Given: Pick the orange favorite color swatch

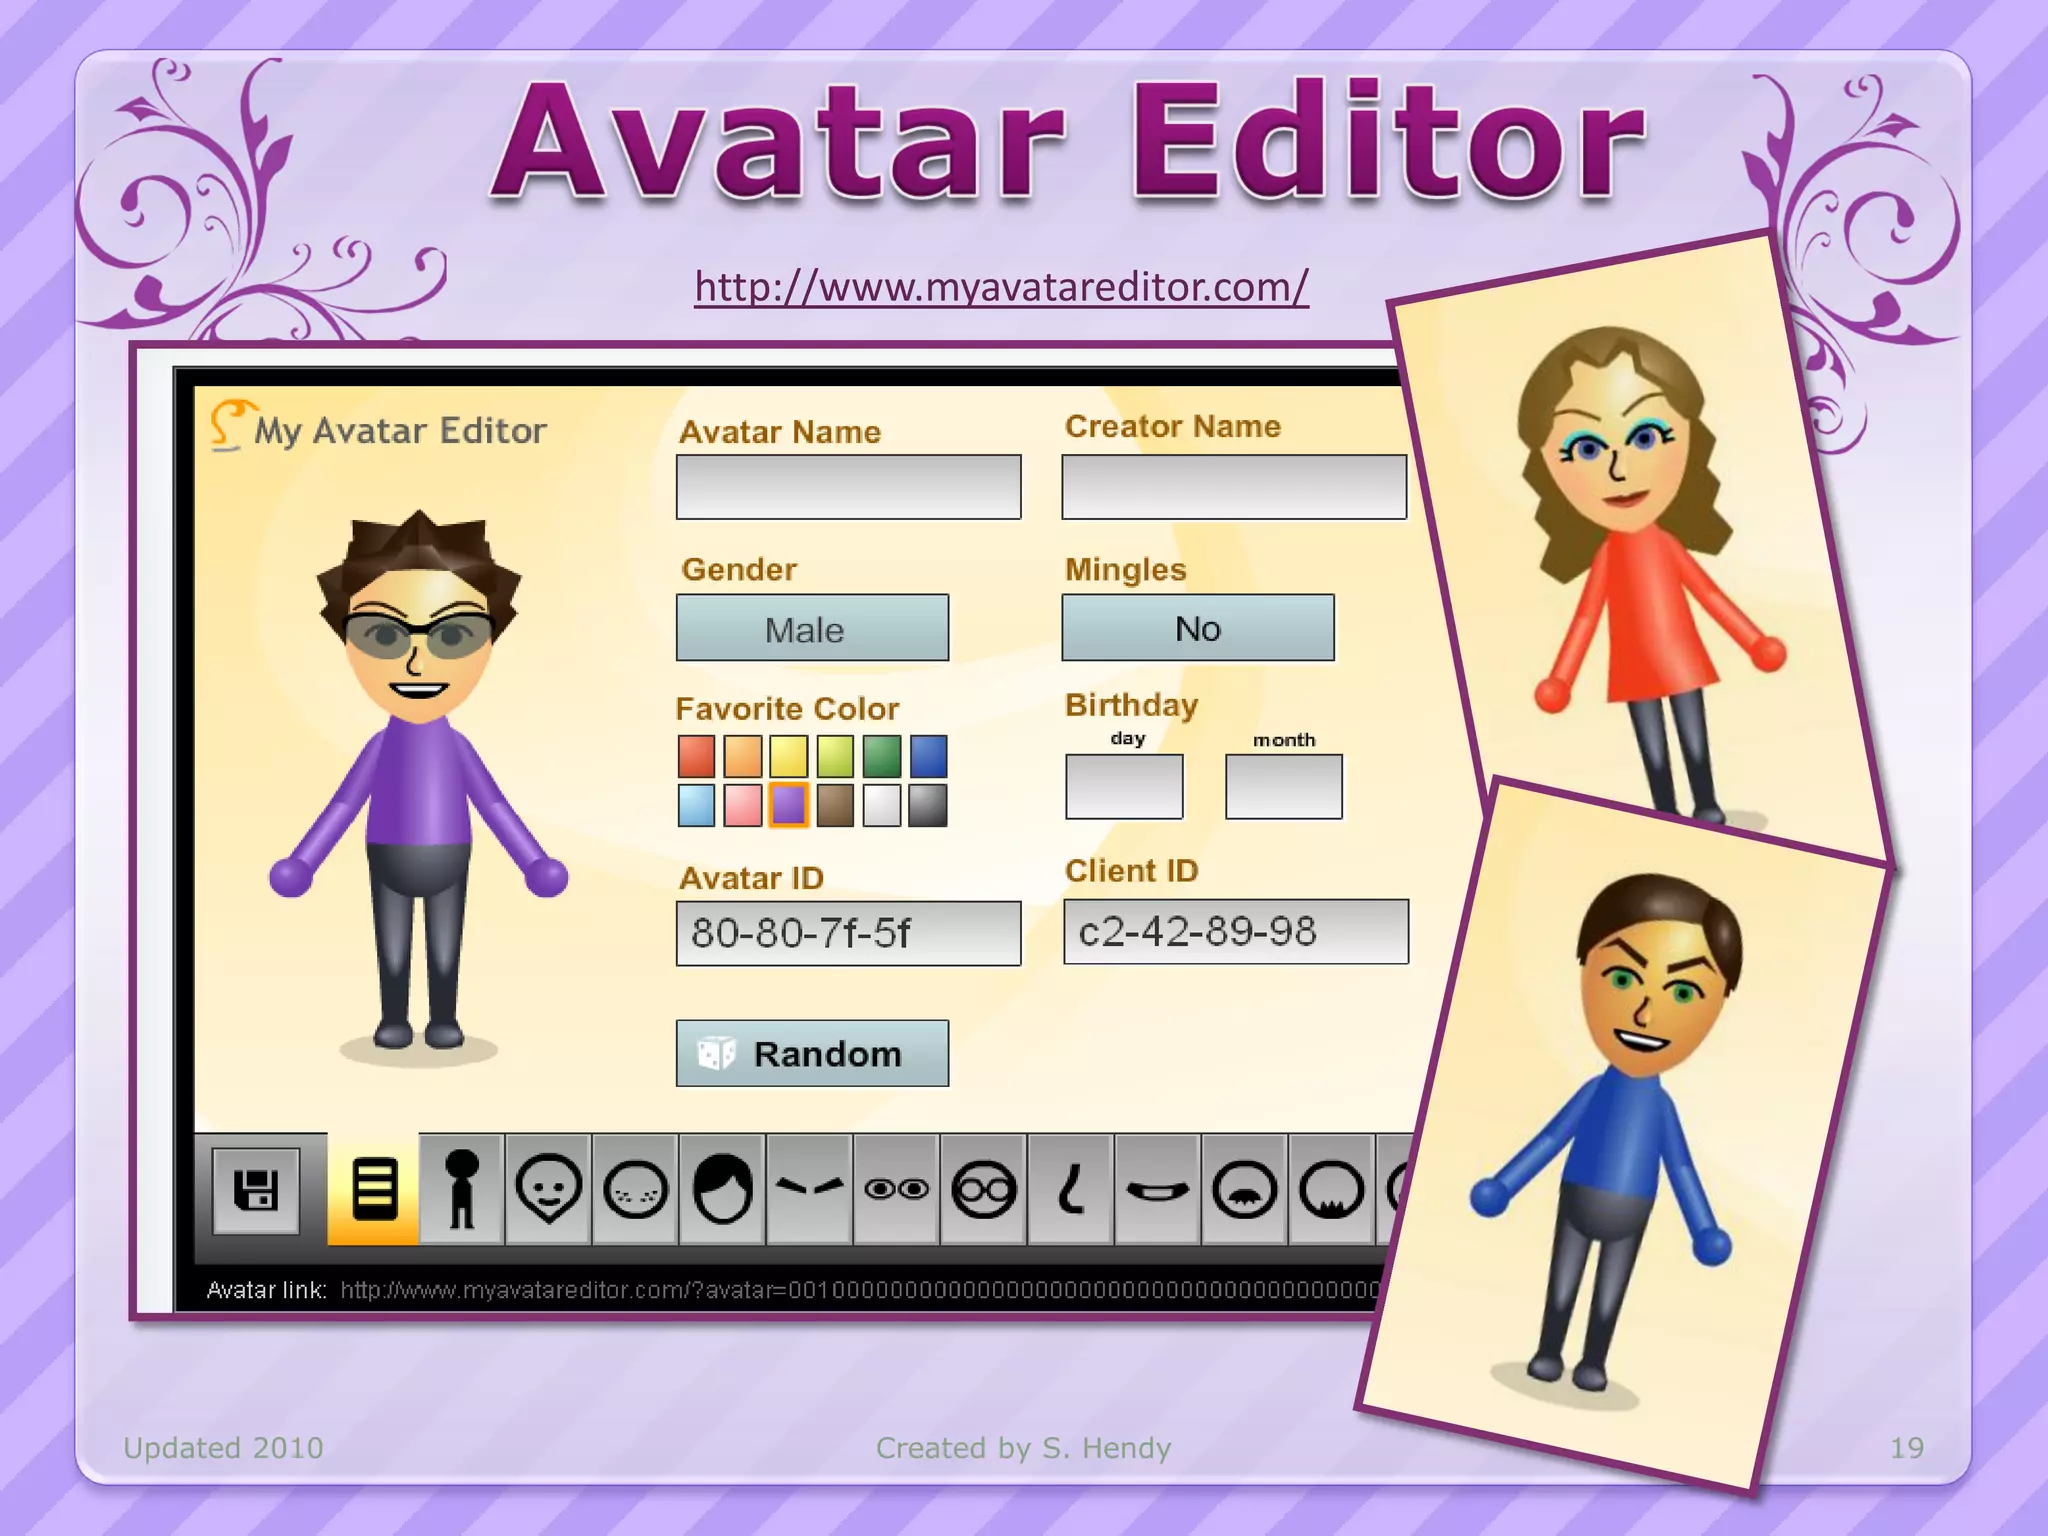Looking at the screenshot, I should coord(743,756).
